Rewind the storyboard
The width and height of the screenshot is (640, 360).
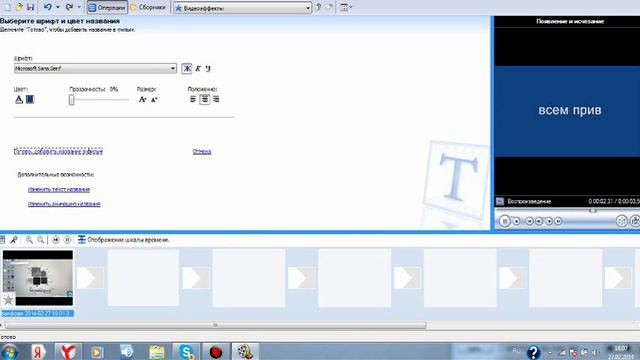coord(56,240)
